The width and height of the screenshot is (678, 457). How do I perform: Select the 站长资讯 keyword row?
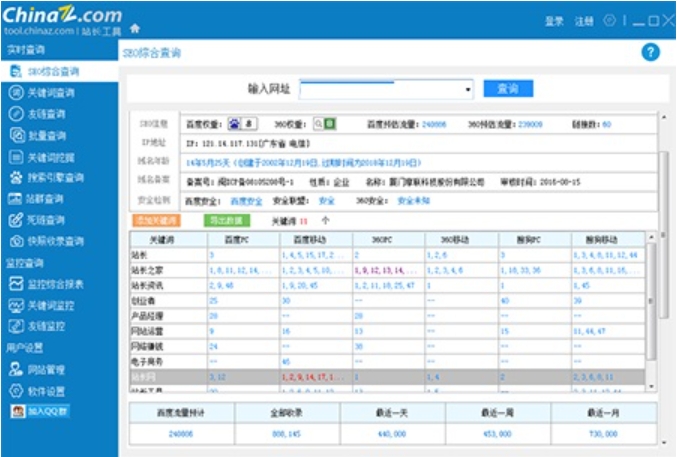[x=387, y=285]
